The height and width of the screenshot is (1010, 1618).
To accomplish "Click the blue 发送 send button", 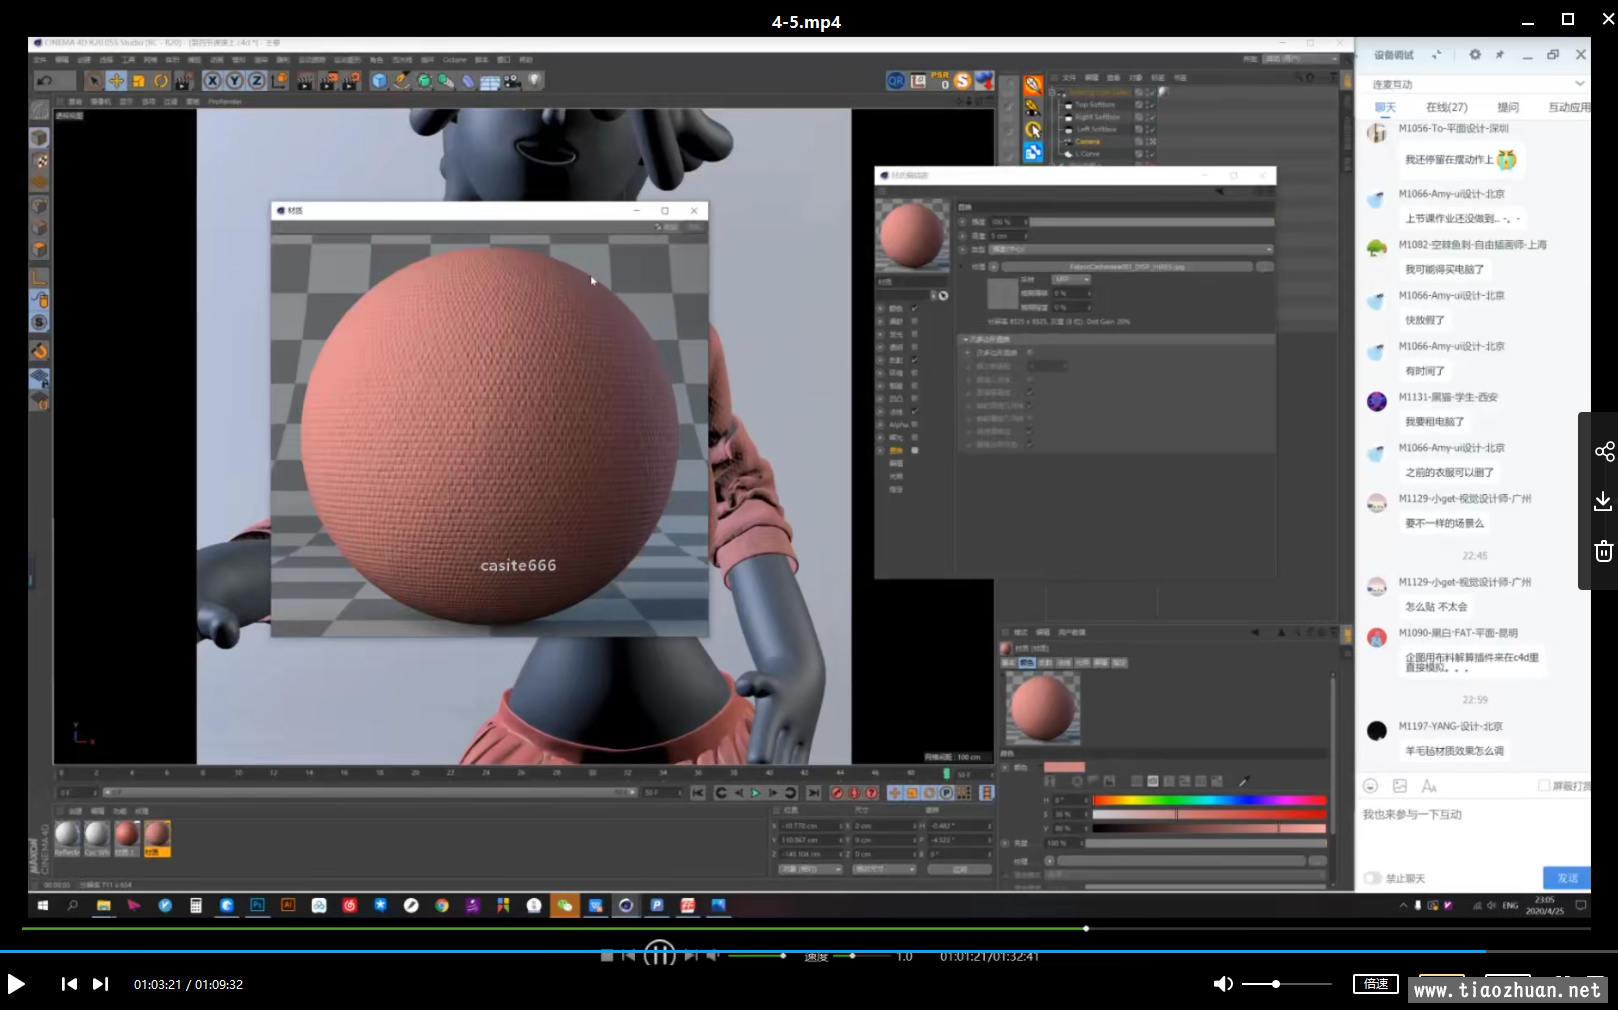I will click(x=1566, y=878).
